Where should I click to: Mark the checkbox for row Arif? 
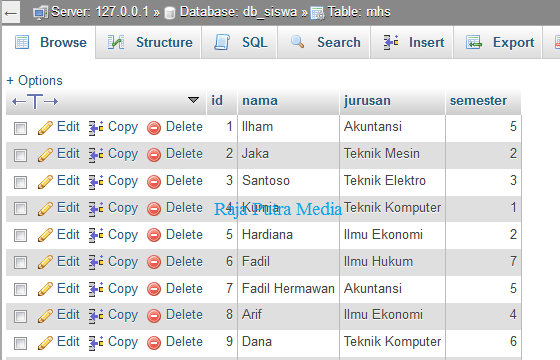20,316
